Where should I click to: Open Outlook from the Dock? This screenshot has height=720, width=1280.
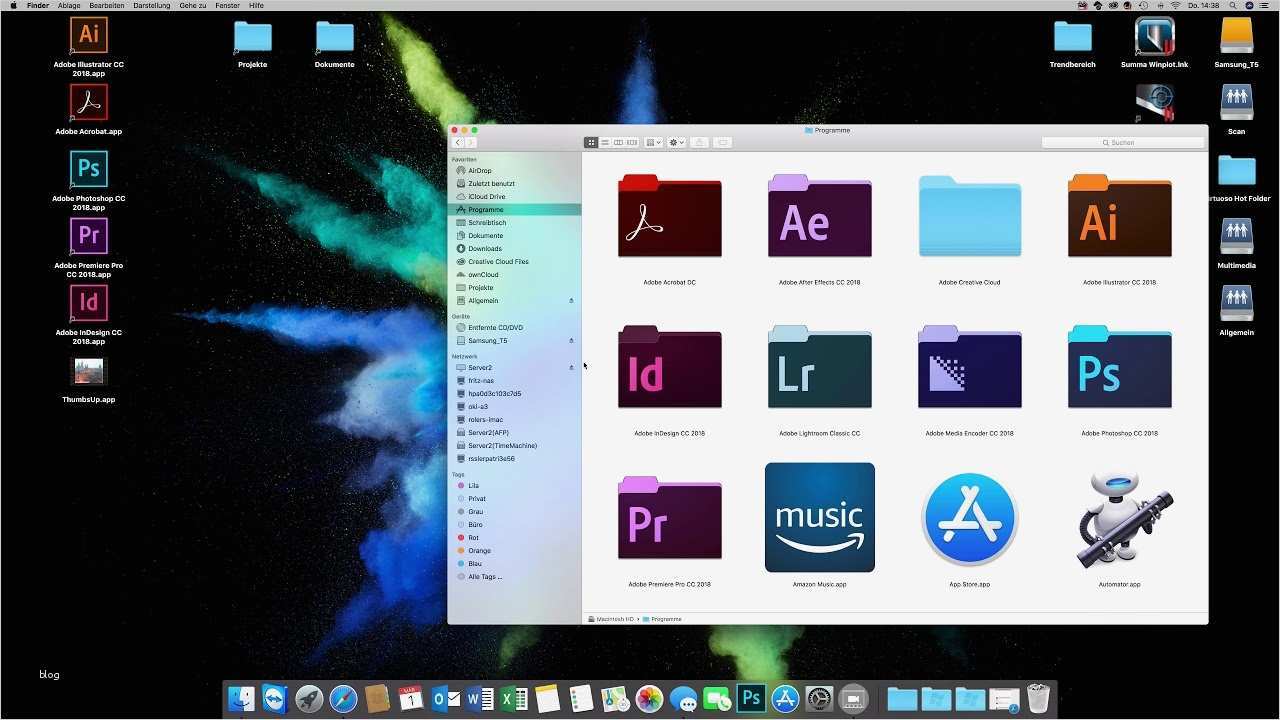point(446,699)
